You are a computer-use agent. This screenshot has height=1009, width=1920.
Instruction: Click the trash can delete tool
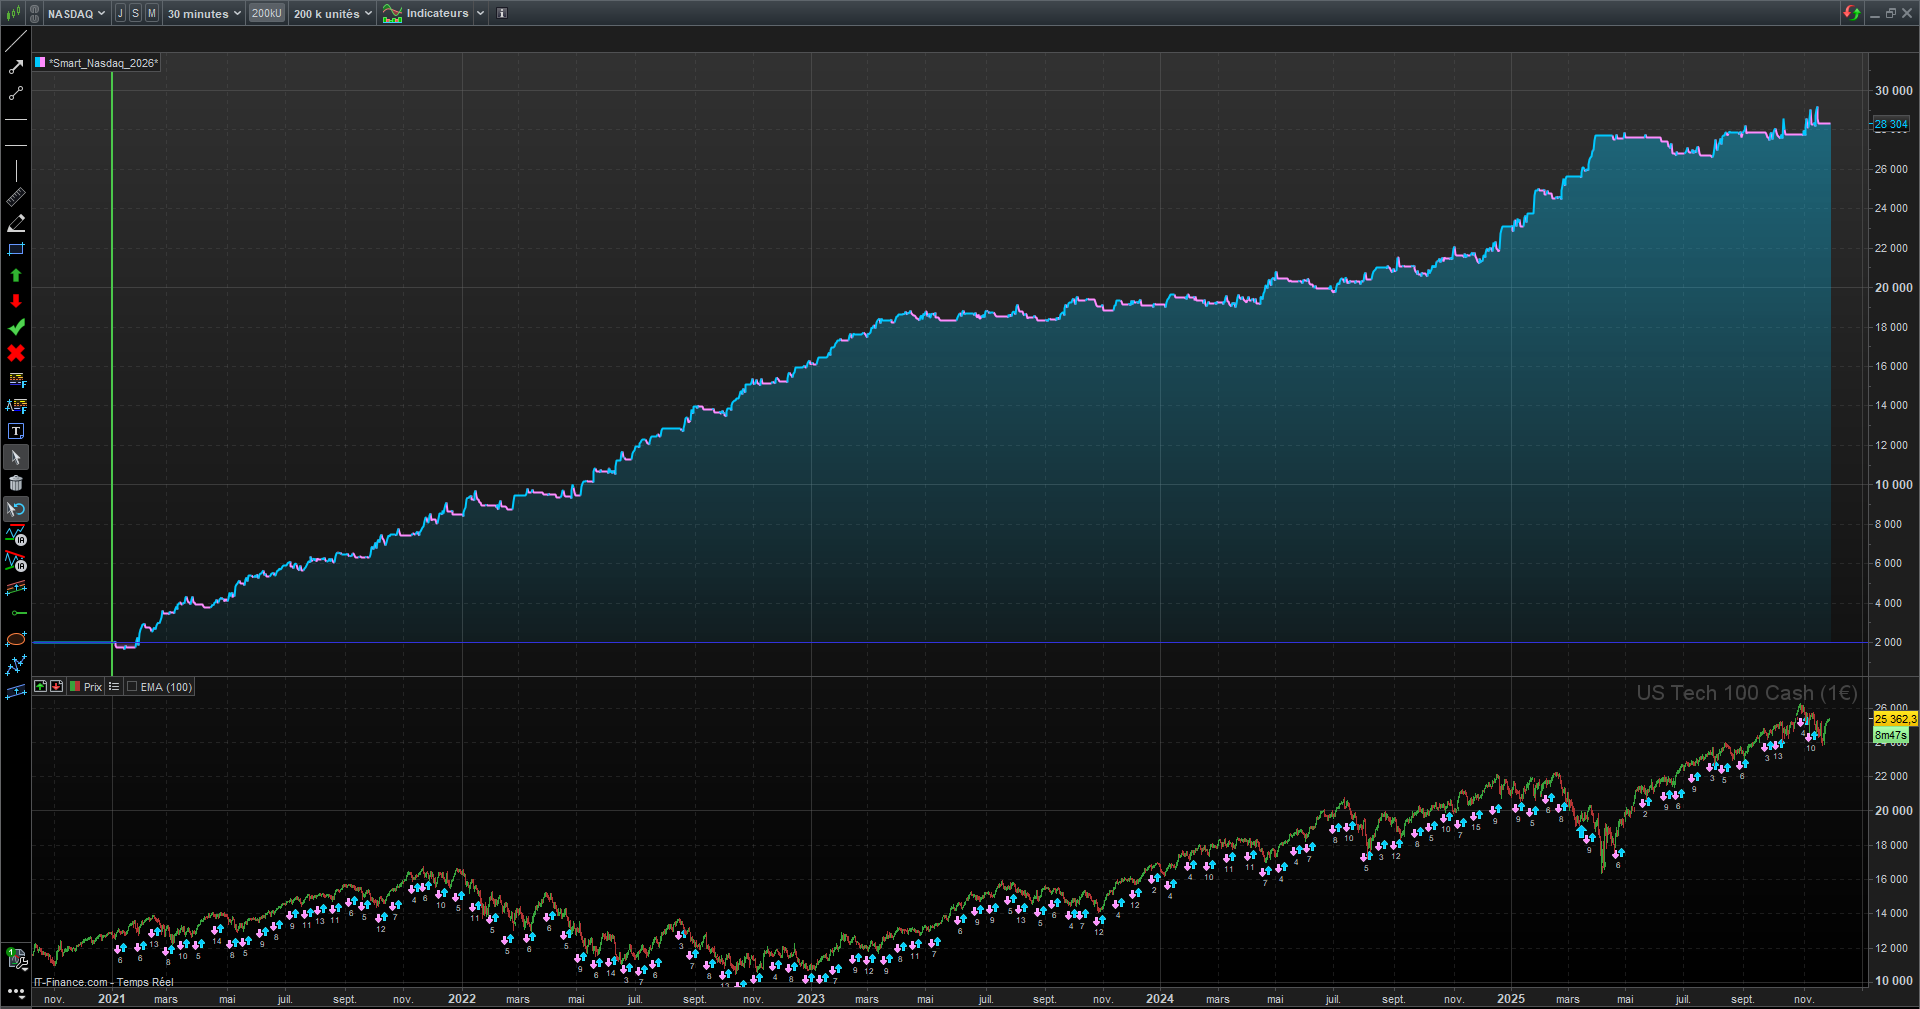[16, 483]
